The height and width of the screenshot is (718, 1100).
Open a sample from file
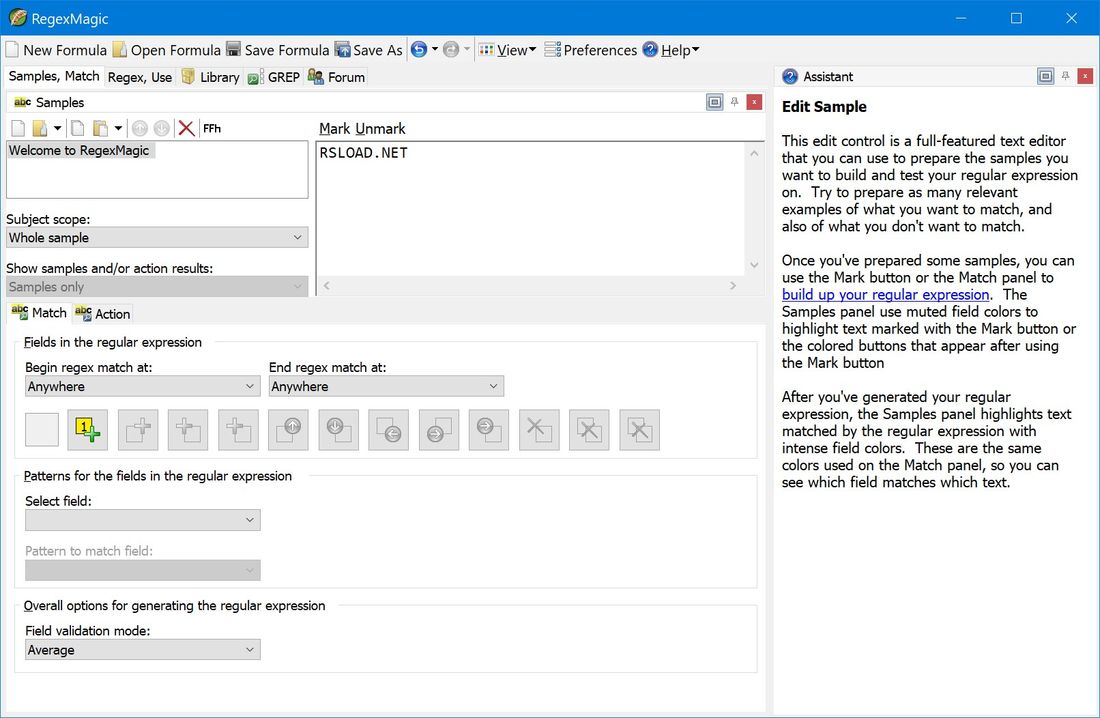[x=38, y=128]
